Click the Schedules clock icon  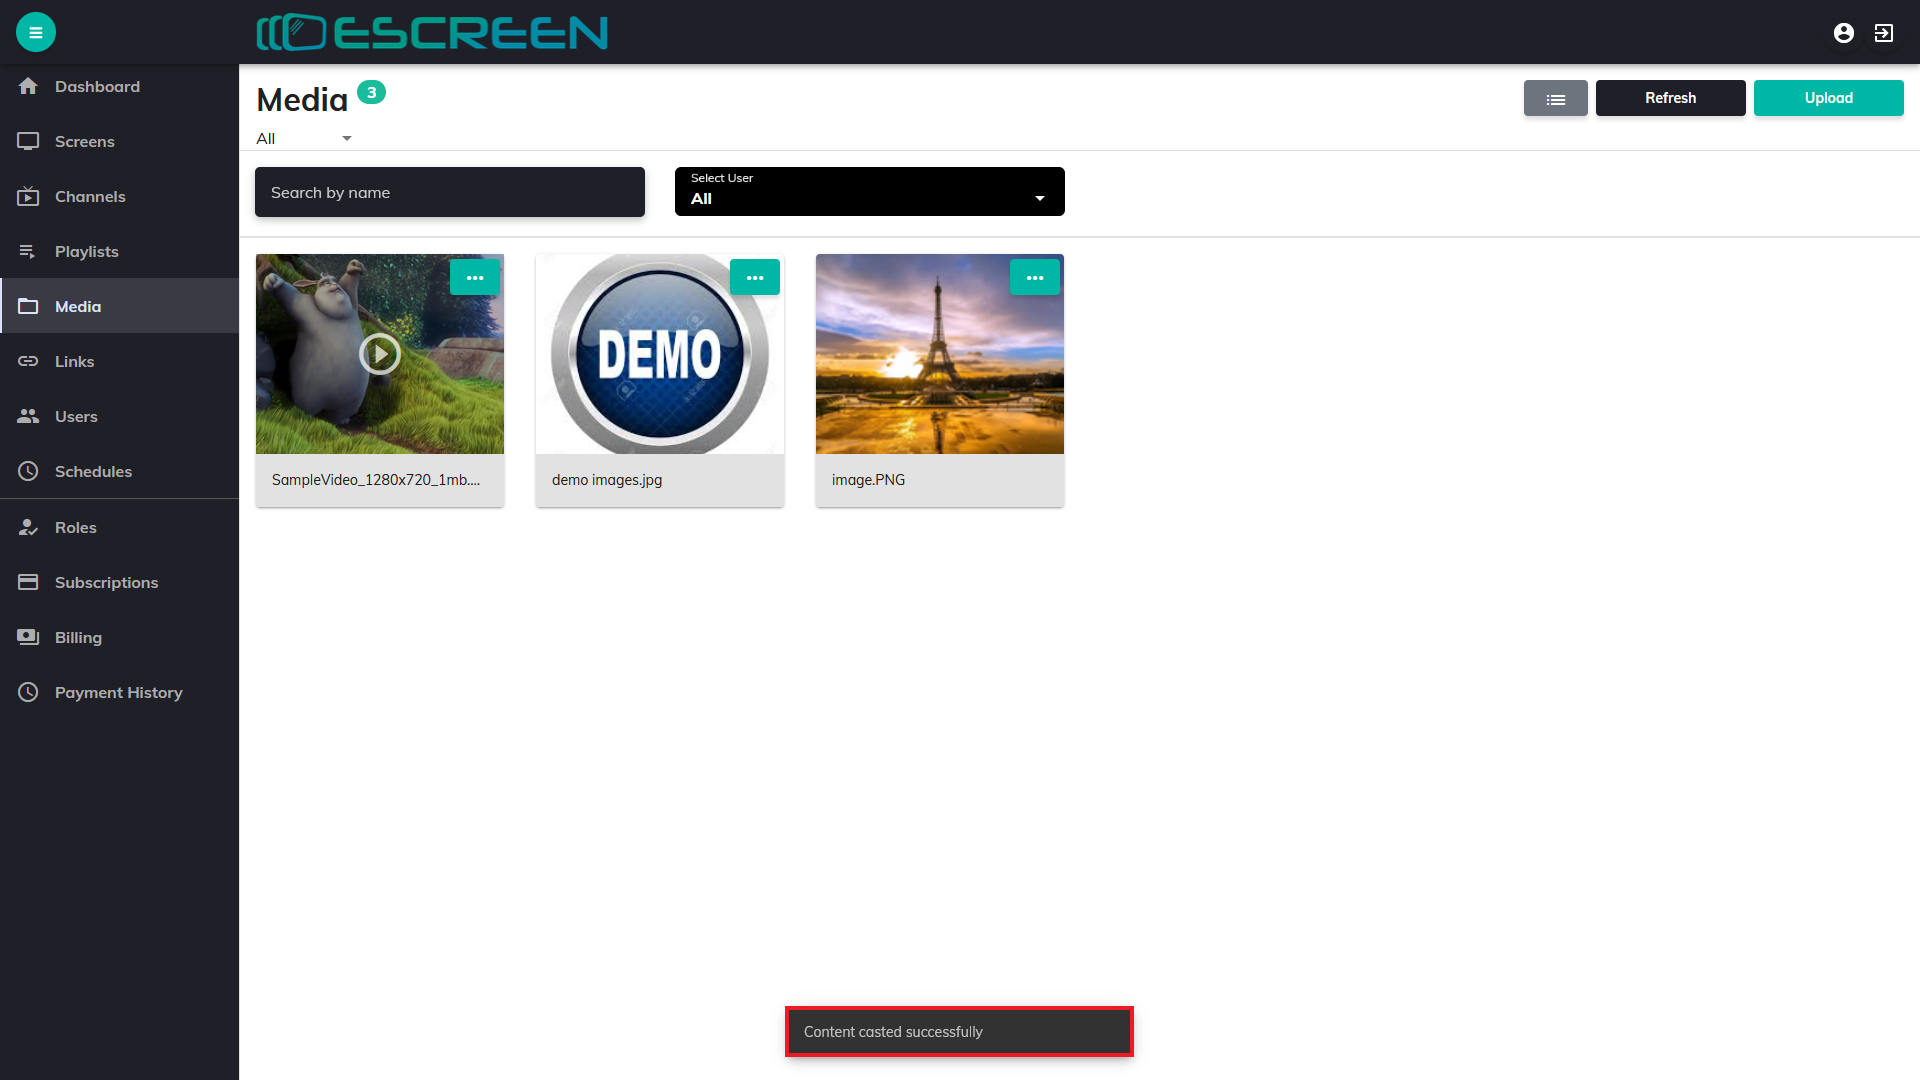(28, 472)
